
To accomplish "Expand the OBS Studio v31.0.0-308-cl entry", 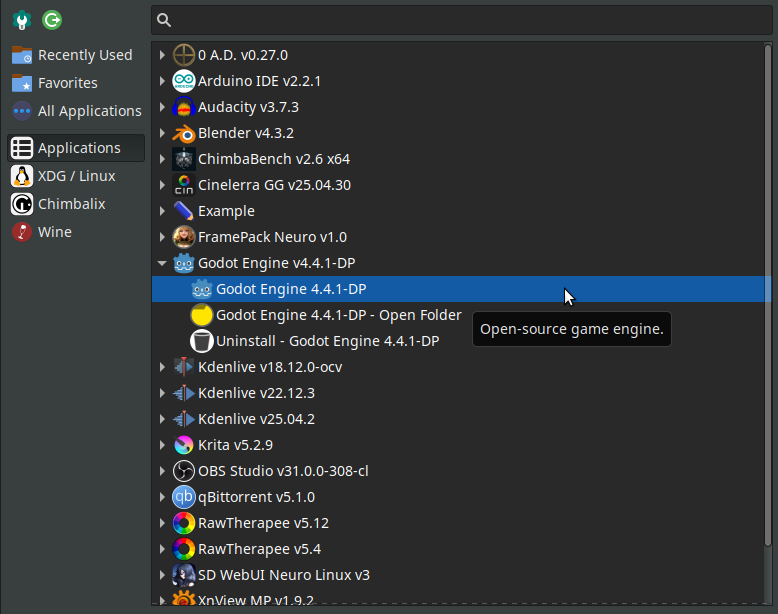I will click(162, 471).
